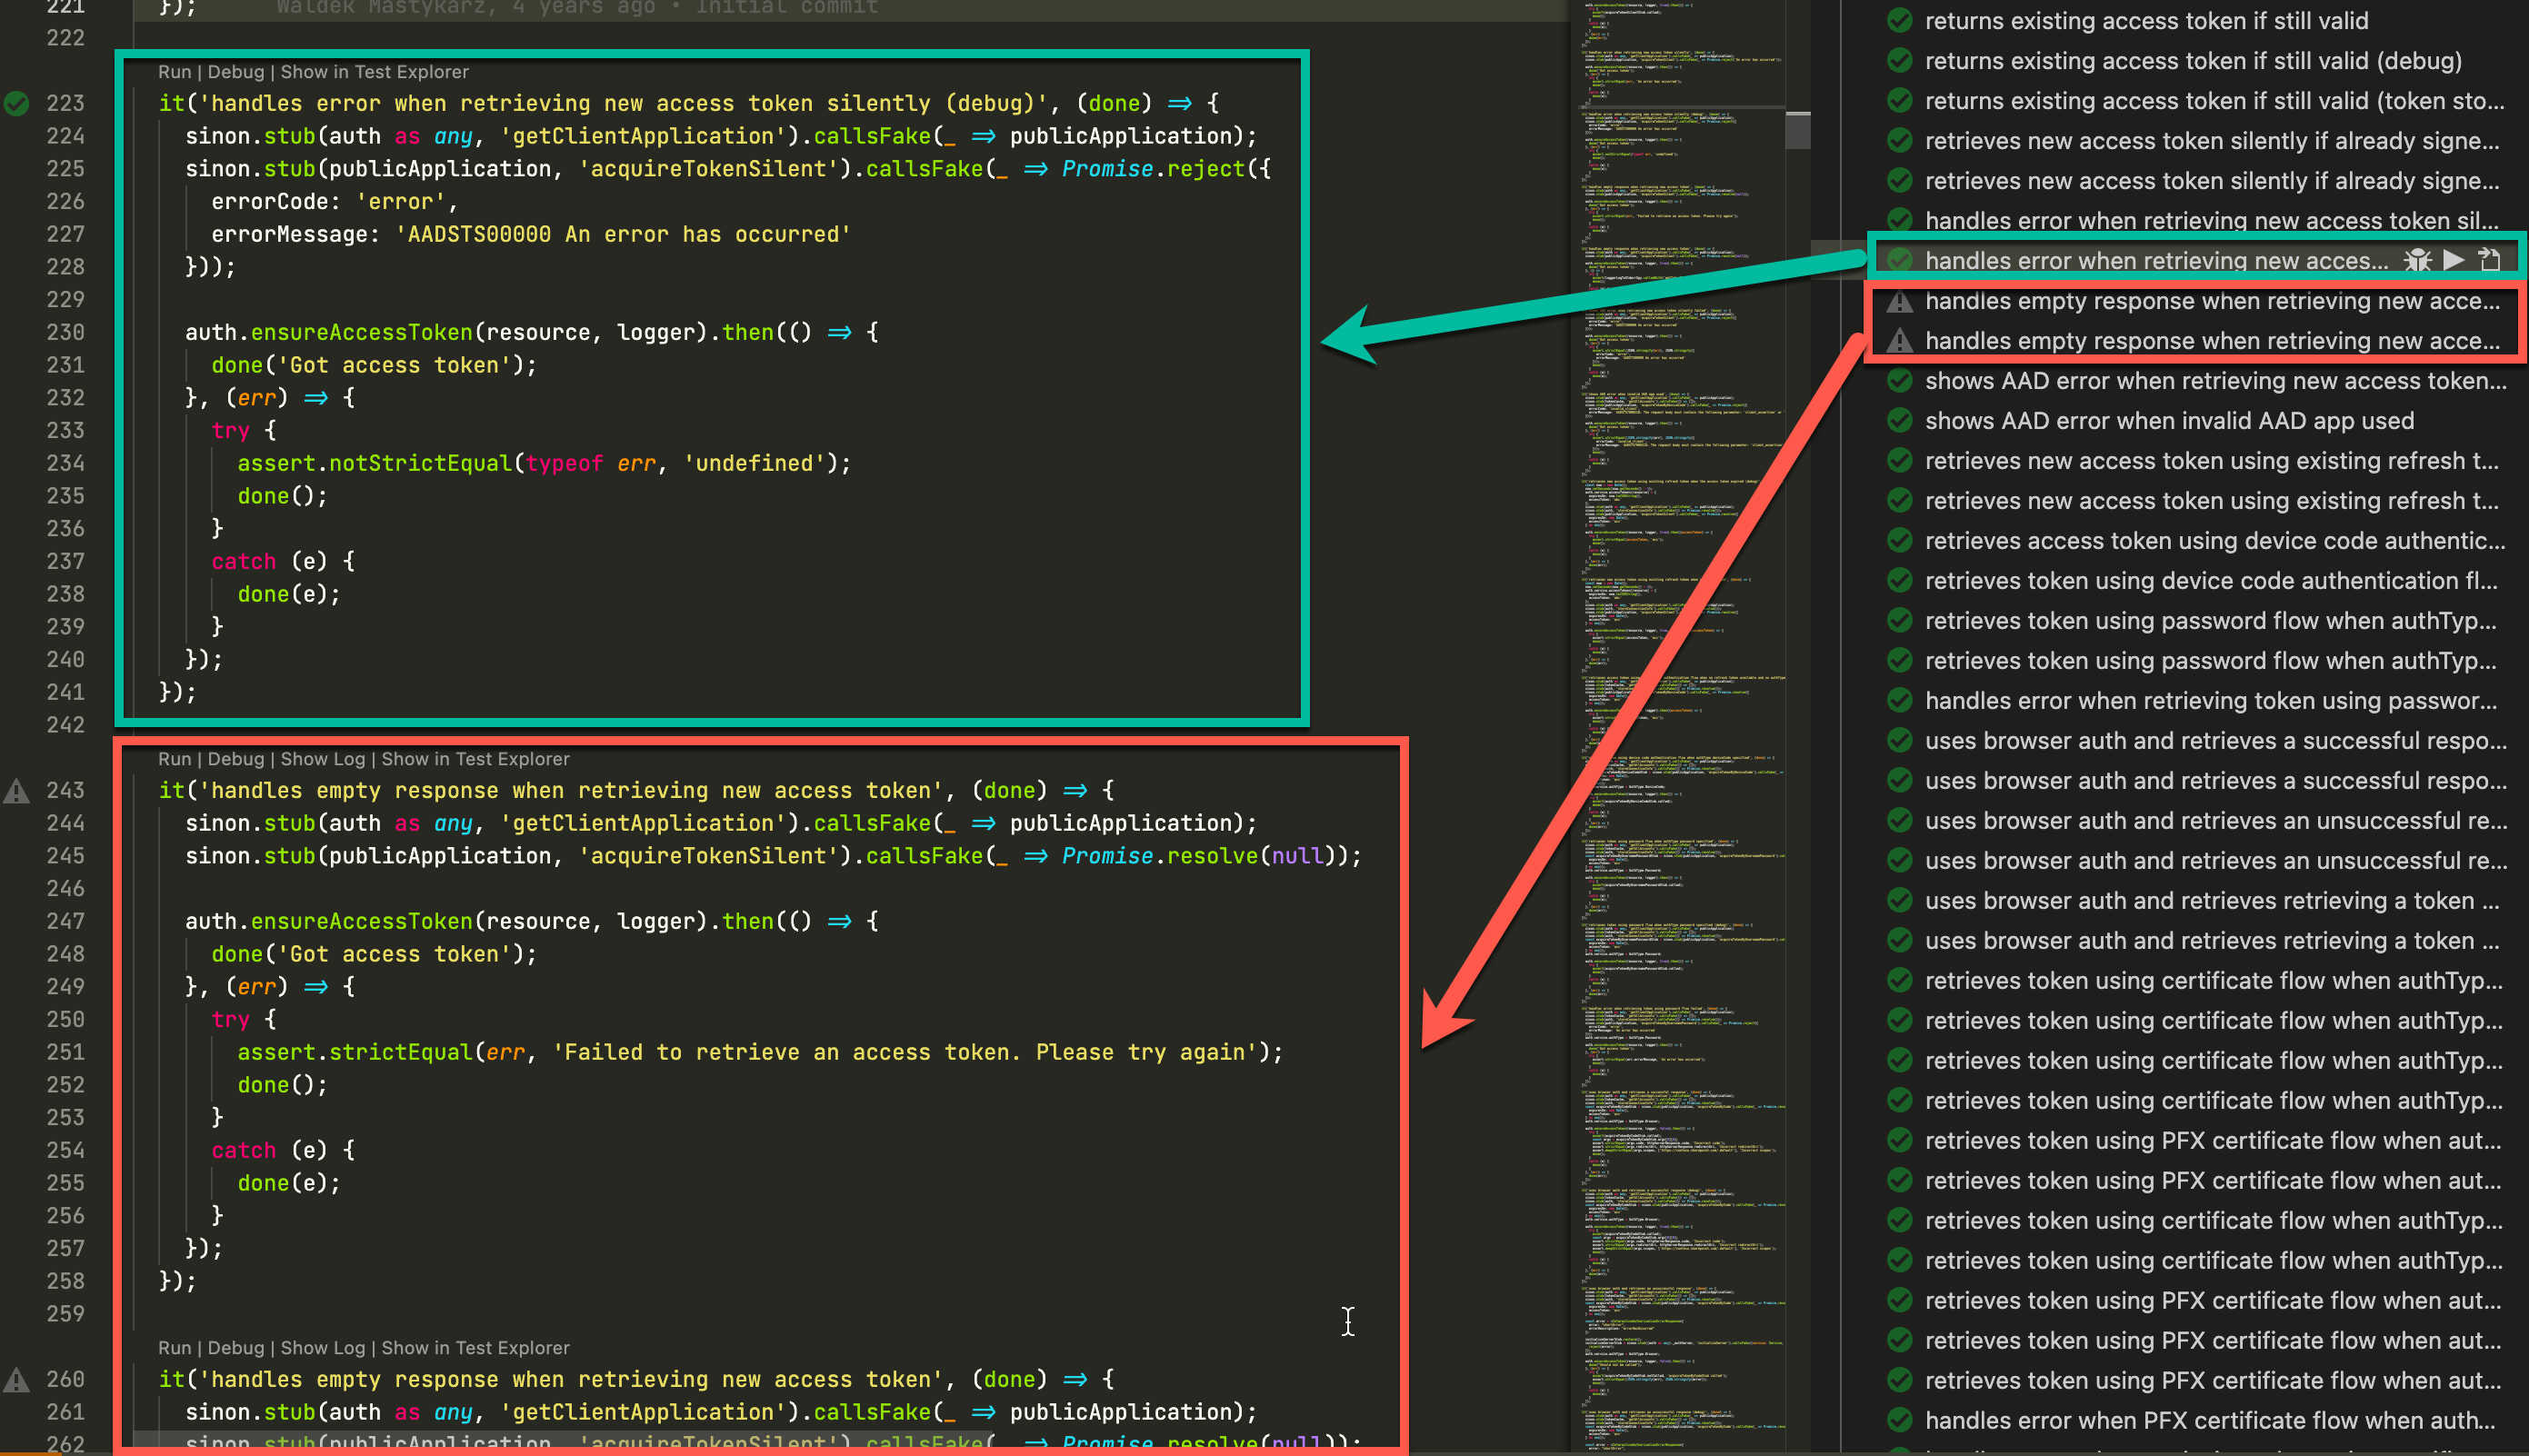Image resolution: width=2529 pixels, height=1456 pixels.
Task: Click the warning triangle in gutter at line 243
Action: click(x=16, y=790)
